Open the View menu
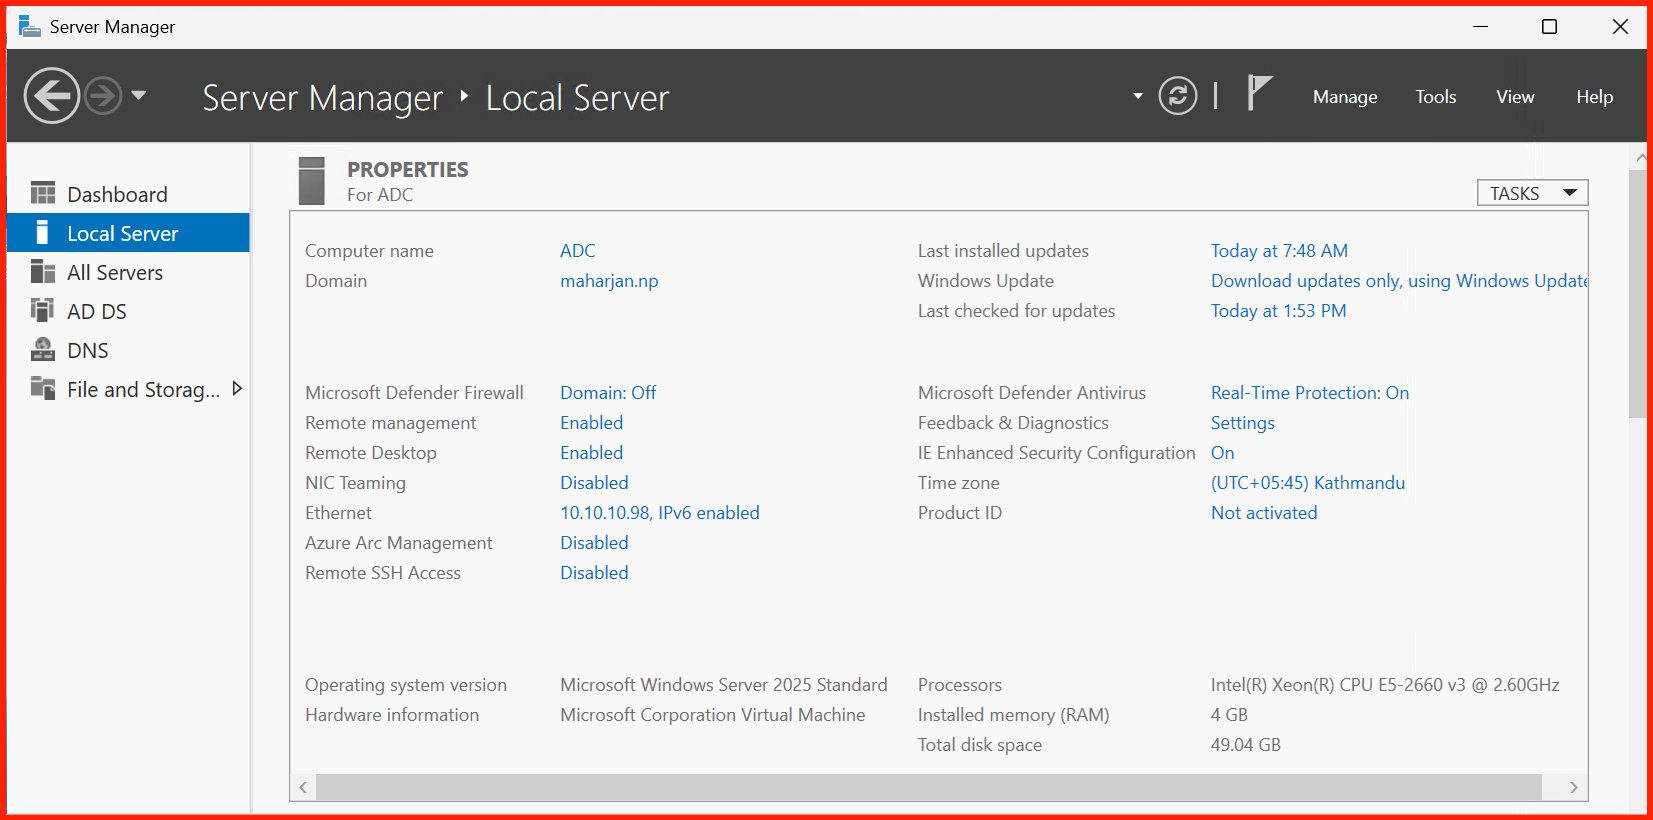The width and height of the screenshot is (1653, 820). [1515, 97]
